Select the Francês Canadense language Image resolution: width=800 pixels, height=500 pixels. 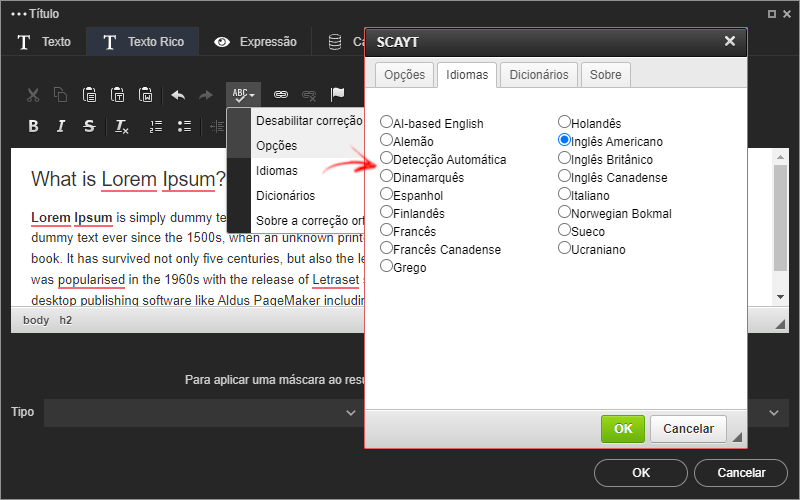click(386, 248)
